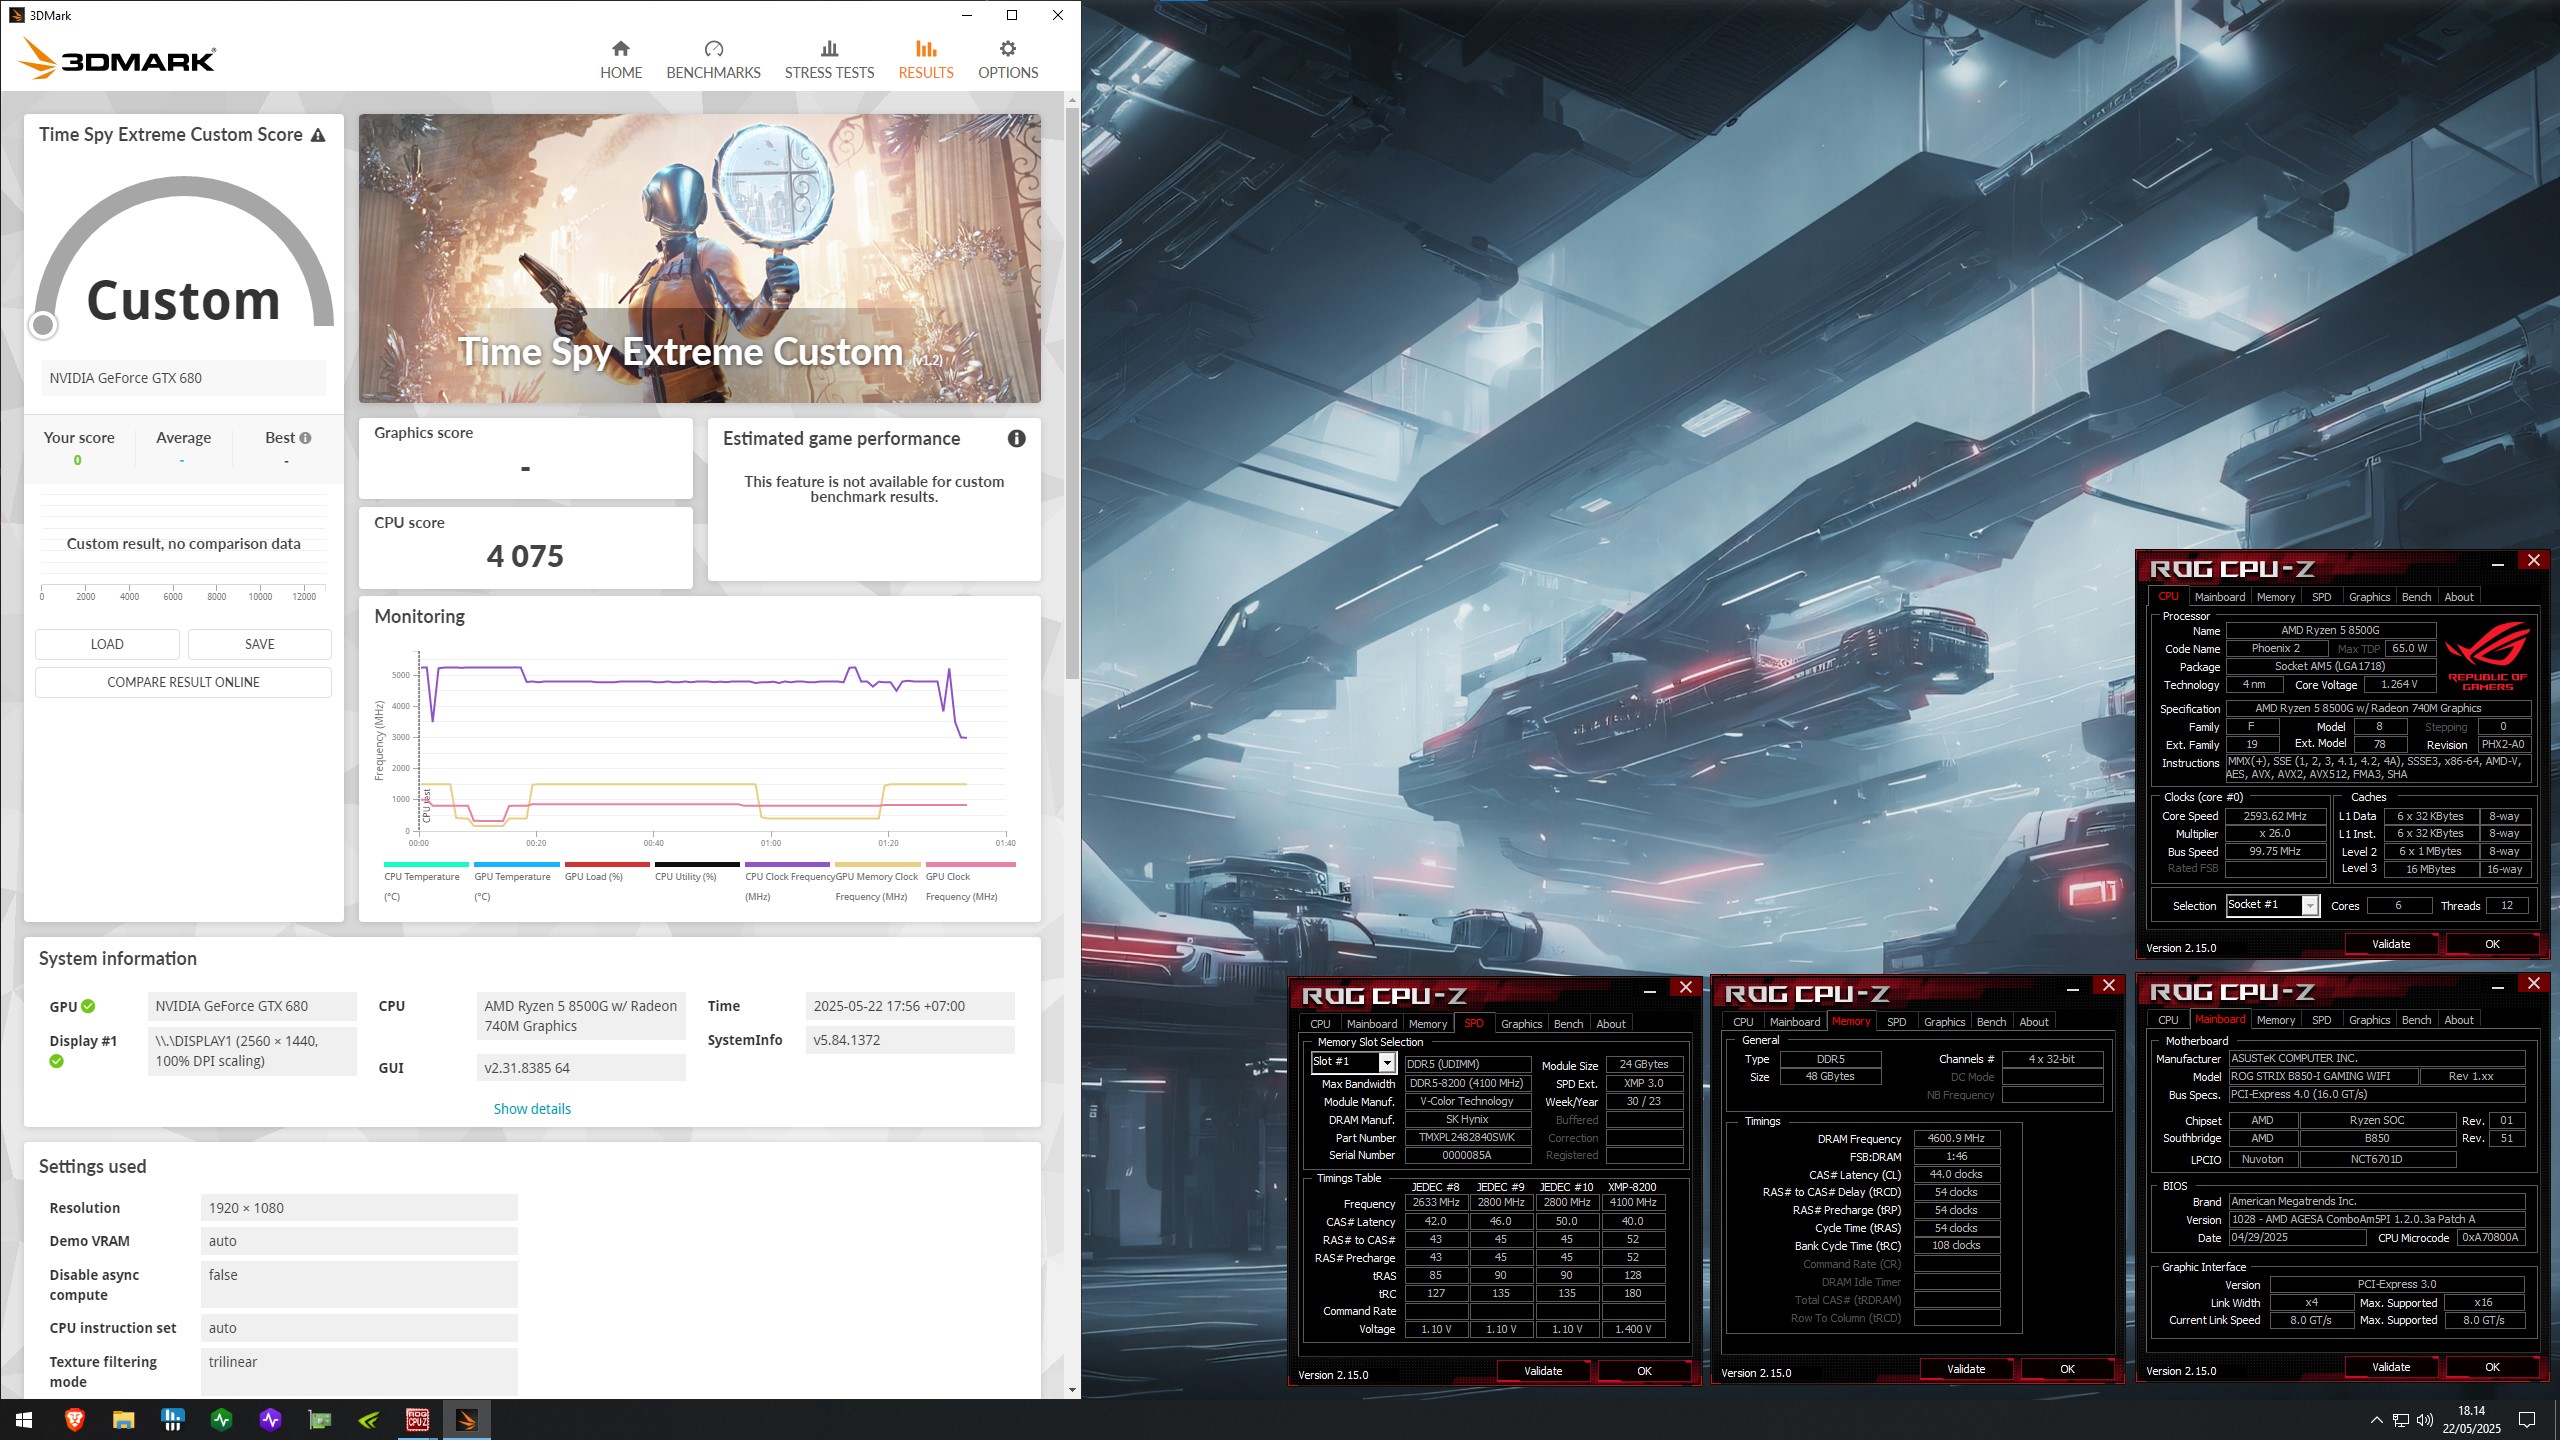The image size is (2560, 1440).
Task: Click ROG STRIX B850-I GAMING WIFI model field
Action: click(2323, 1076)
